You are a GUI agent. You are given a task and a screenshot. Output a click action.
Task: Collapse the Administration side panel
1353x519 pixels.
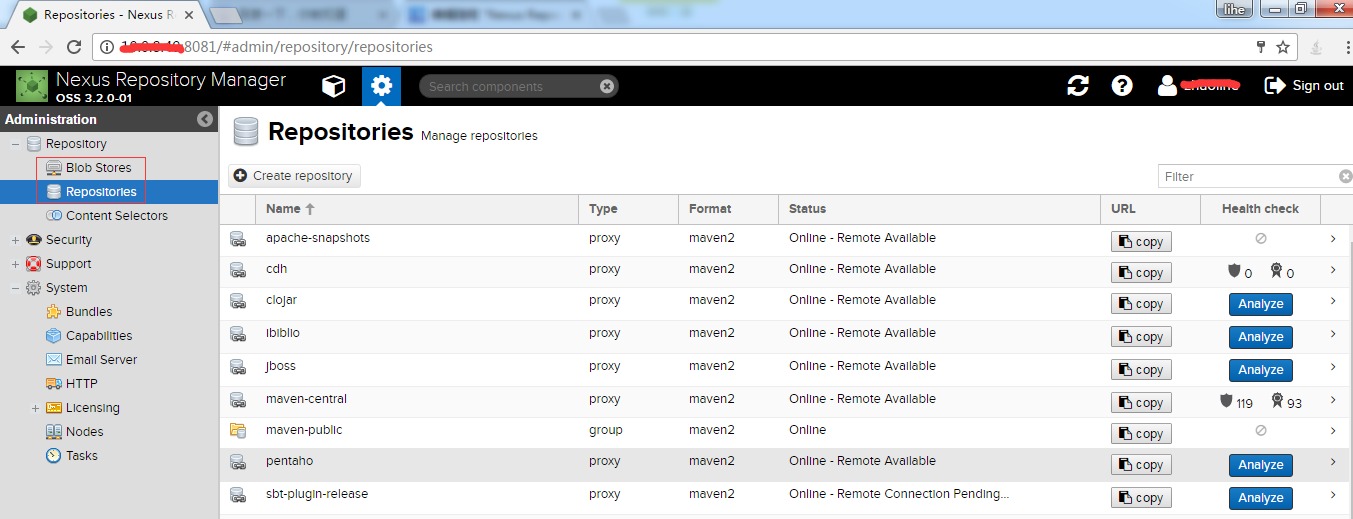[x=205, y=119]
